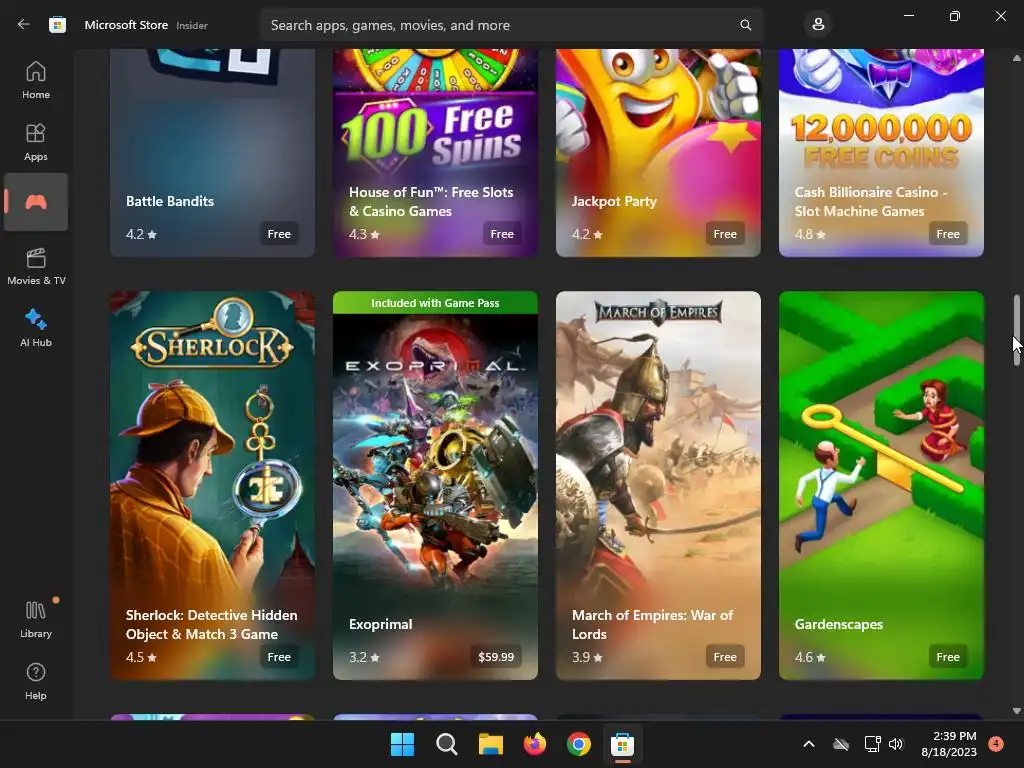Click the Microsoft Store logo icon
The width and height of the screenshot is (1024, 768).
pos(57,25)
